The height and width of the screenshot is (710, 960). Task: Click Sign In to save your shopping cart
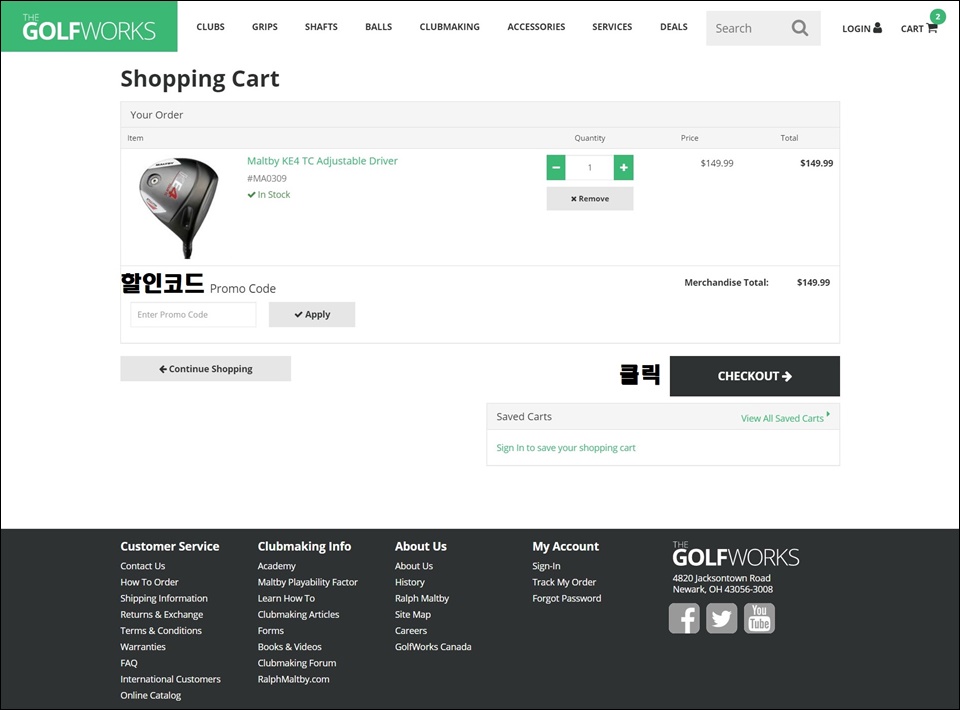pos(566,447)
